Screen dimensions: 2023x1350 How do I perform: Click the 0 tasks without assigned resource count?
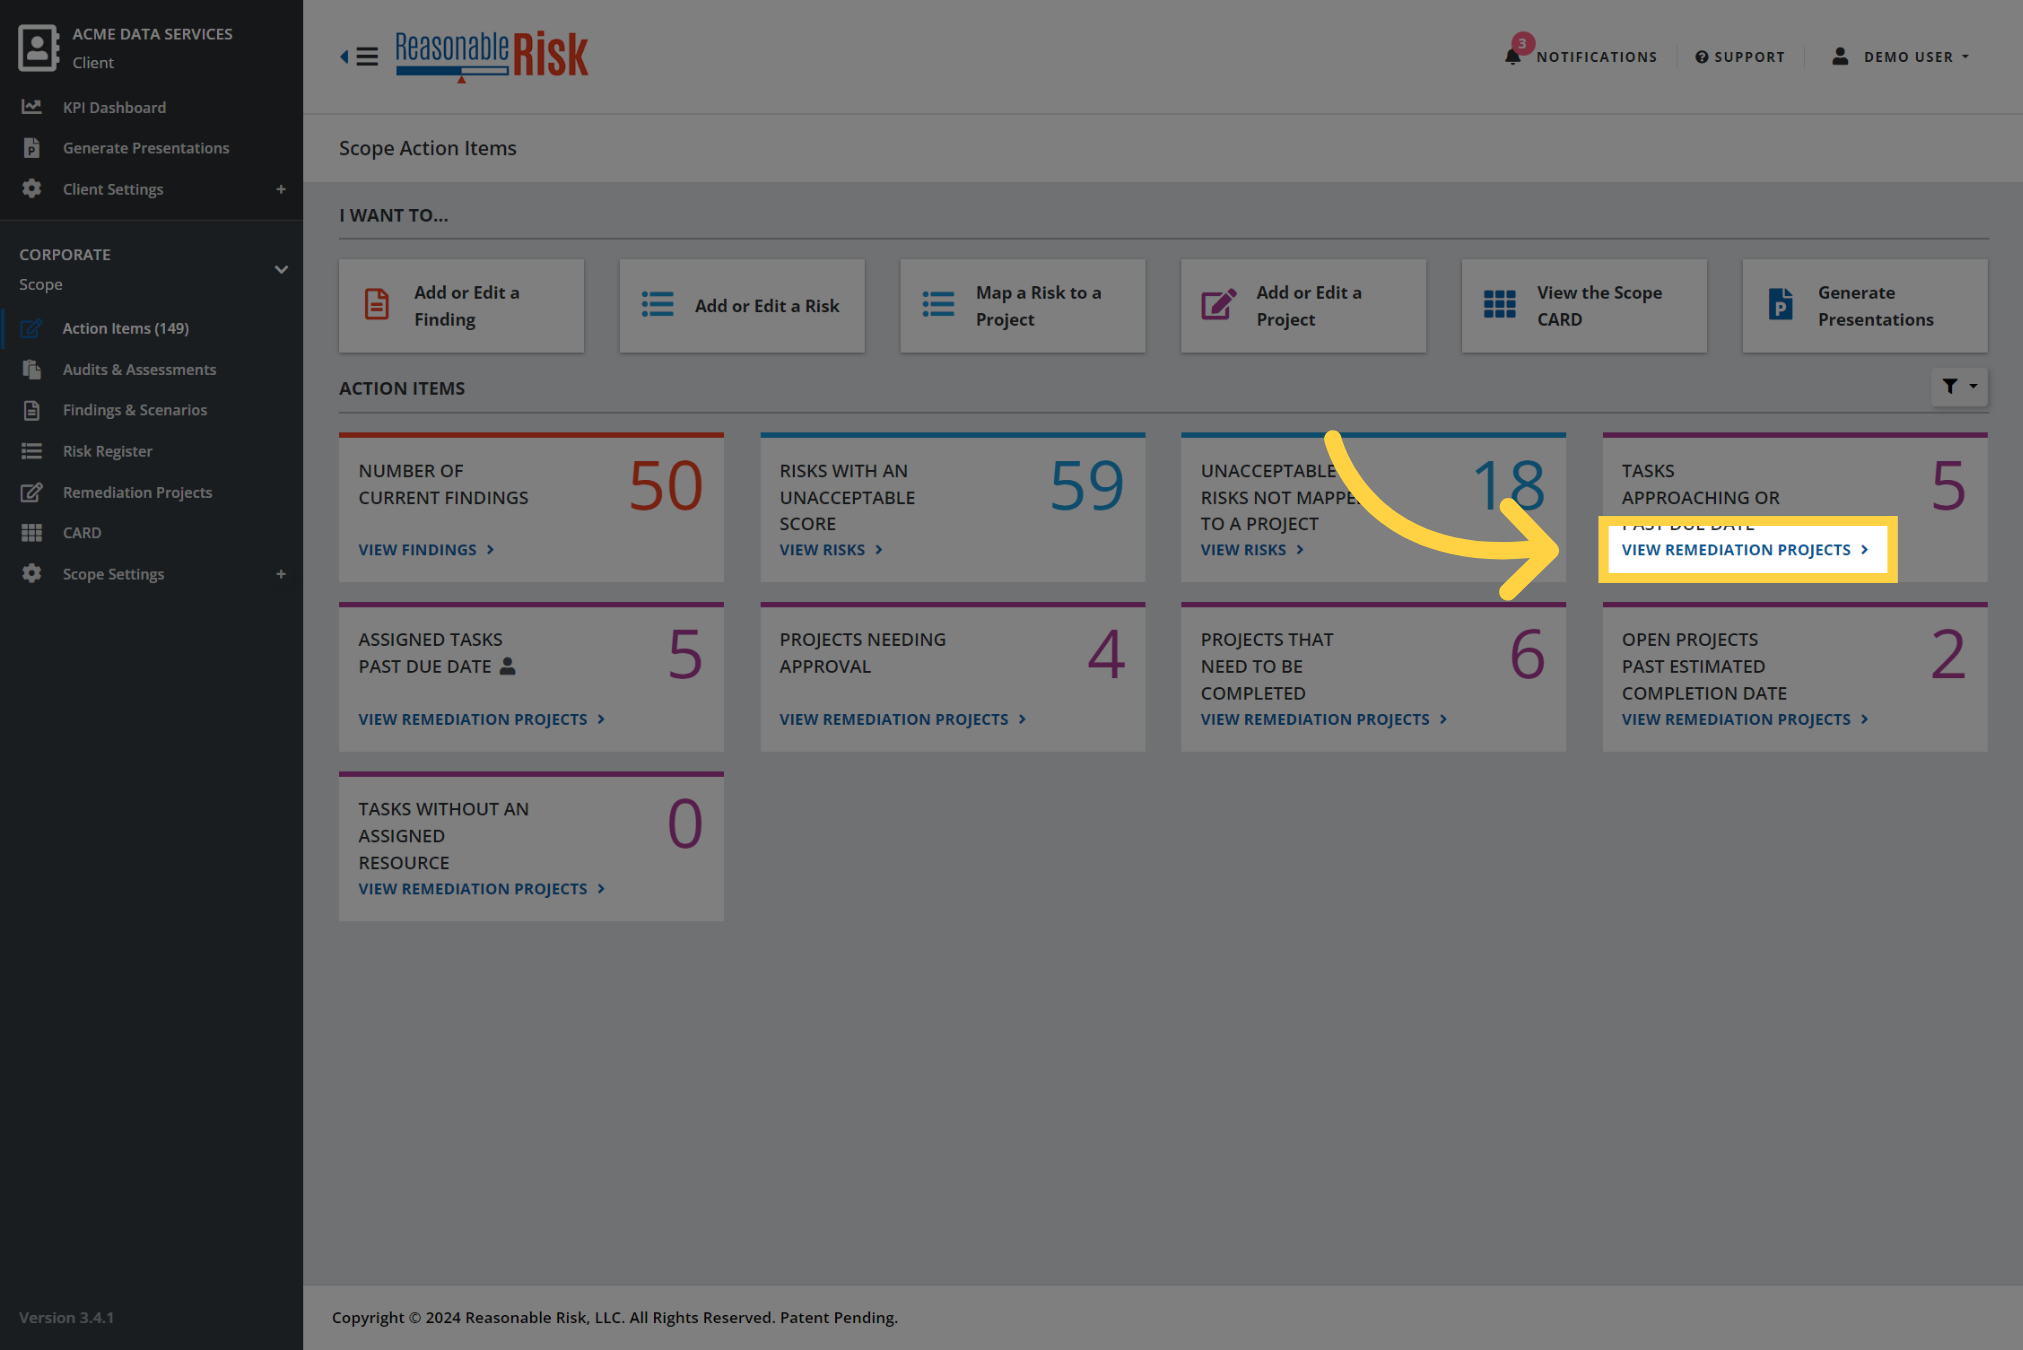point(685,825)
